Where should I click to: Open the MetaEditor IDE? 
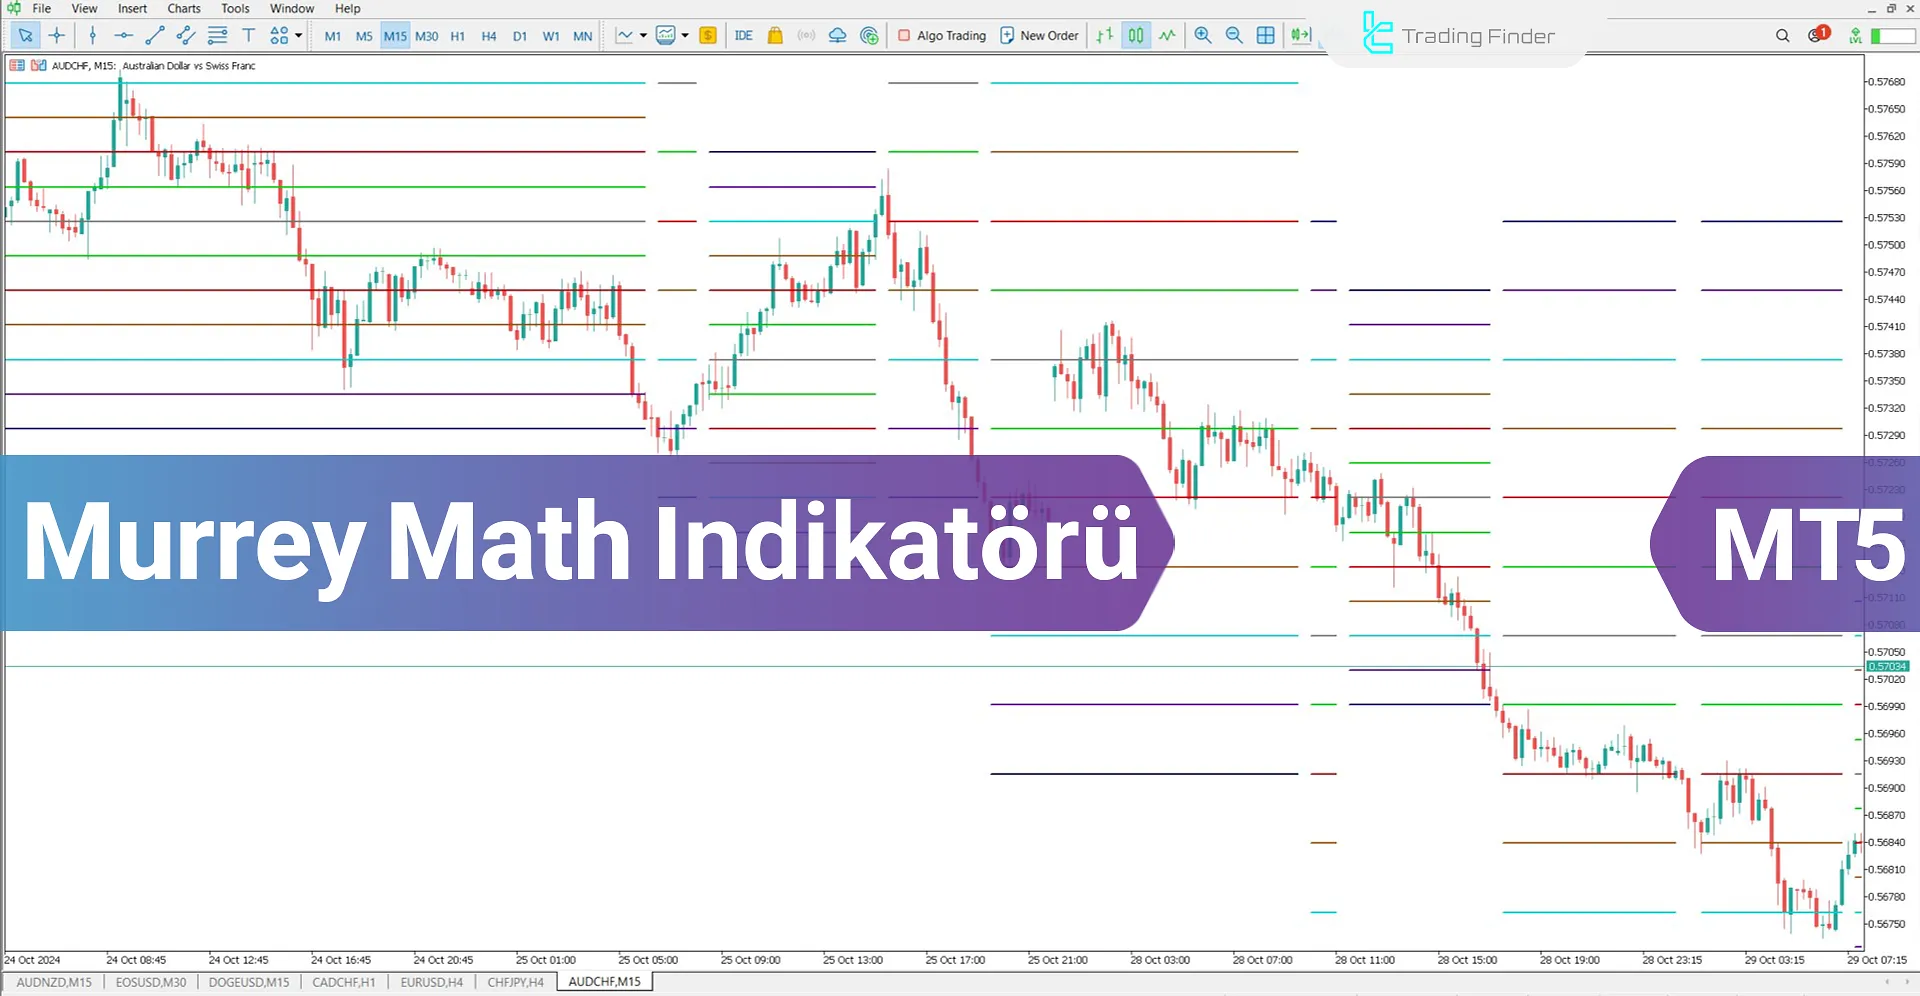(x=744, y=35)
